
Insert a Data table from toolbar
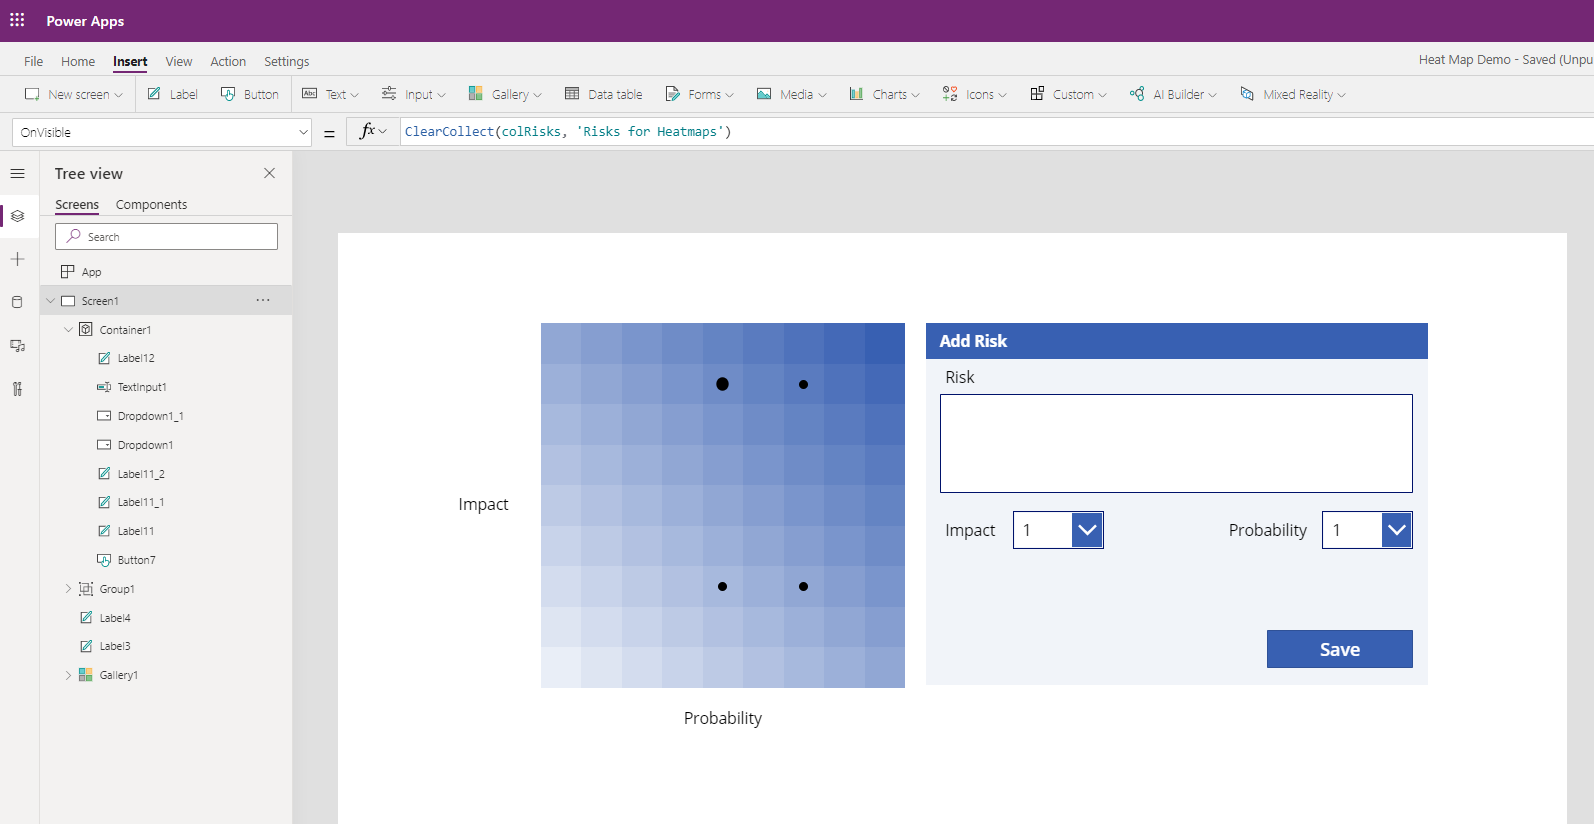[x=603, y=94]
